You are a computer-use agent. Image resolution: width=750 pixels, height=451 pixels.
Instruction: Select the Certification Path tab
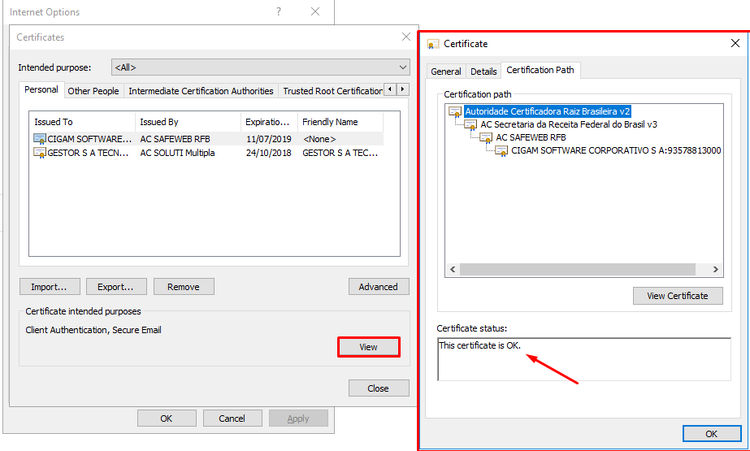540,70
